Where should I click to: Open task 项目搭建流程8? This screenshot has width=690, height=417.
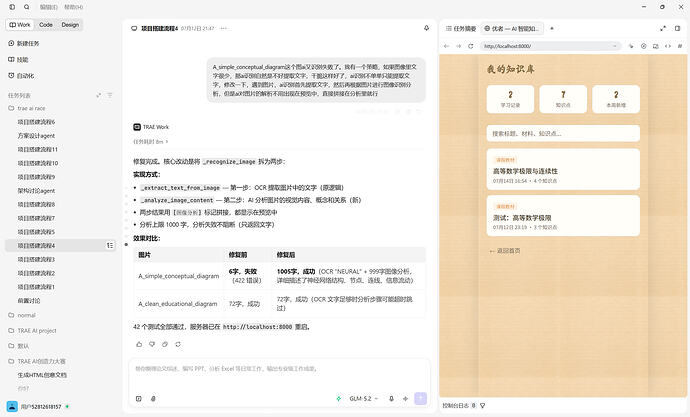(x=36, y=204)
